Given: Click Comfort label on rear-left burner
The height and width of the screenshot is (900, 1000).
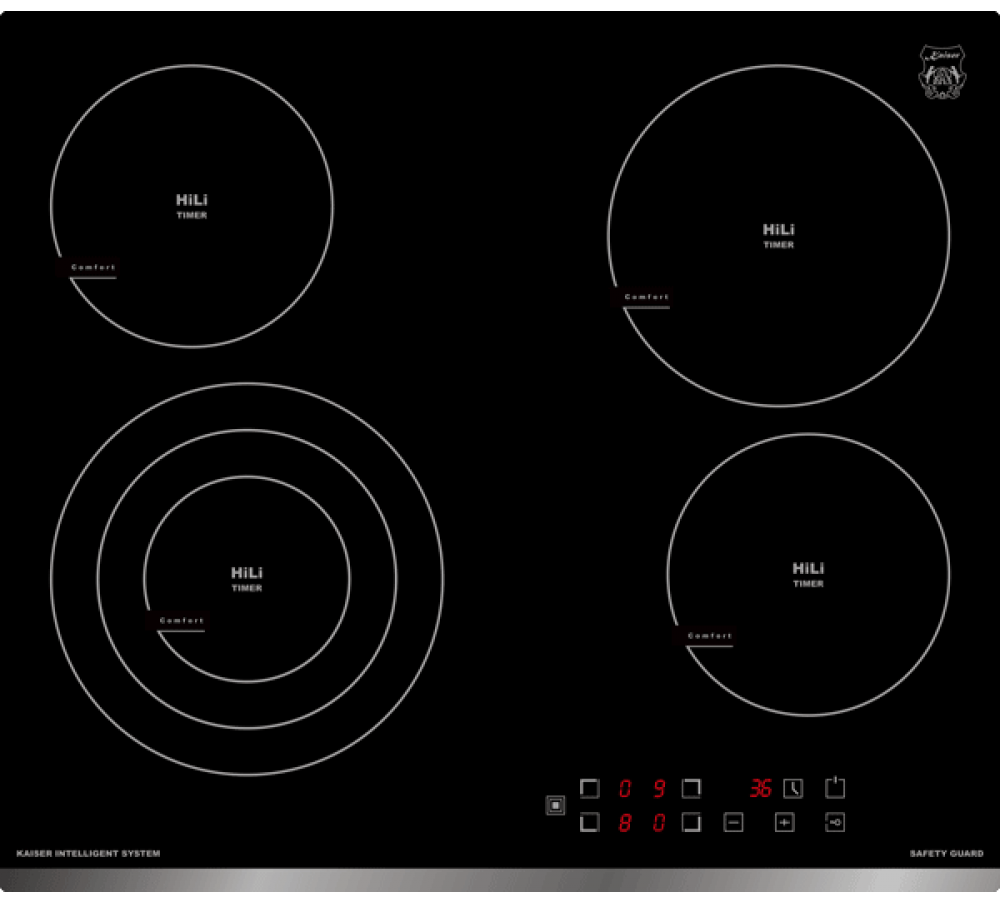Looking at the screenshot, I should coord(93,267).
